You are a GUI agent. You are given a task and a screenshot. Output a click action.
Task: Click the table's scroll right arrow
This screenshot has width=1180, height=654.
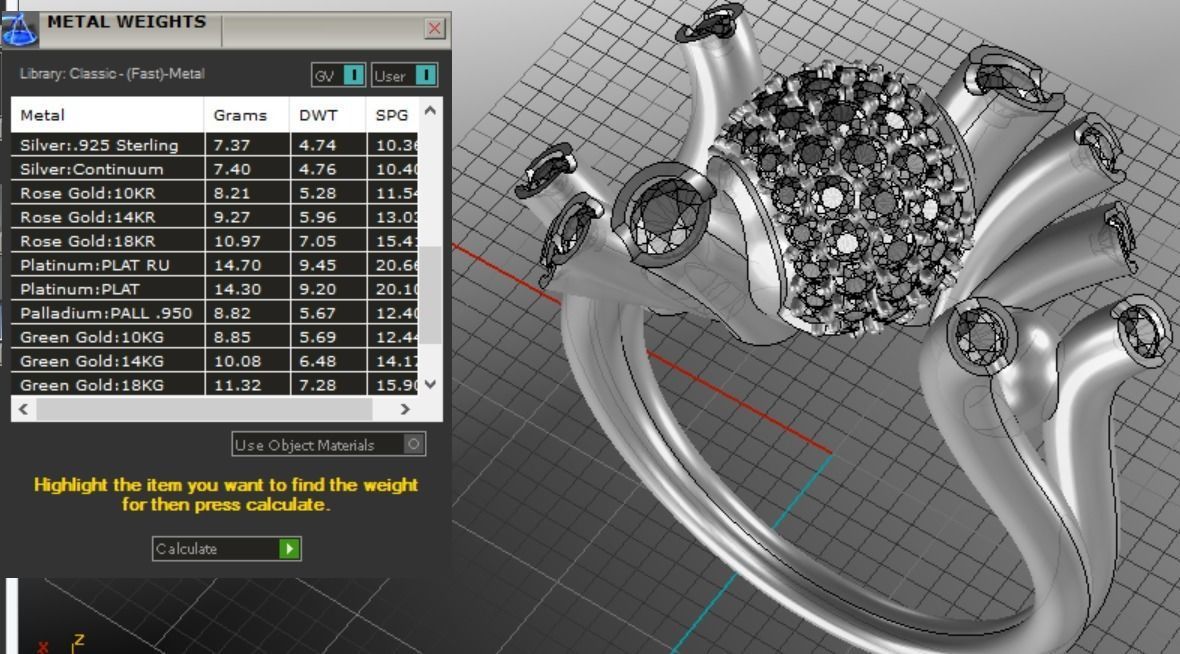(405, 409)
